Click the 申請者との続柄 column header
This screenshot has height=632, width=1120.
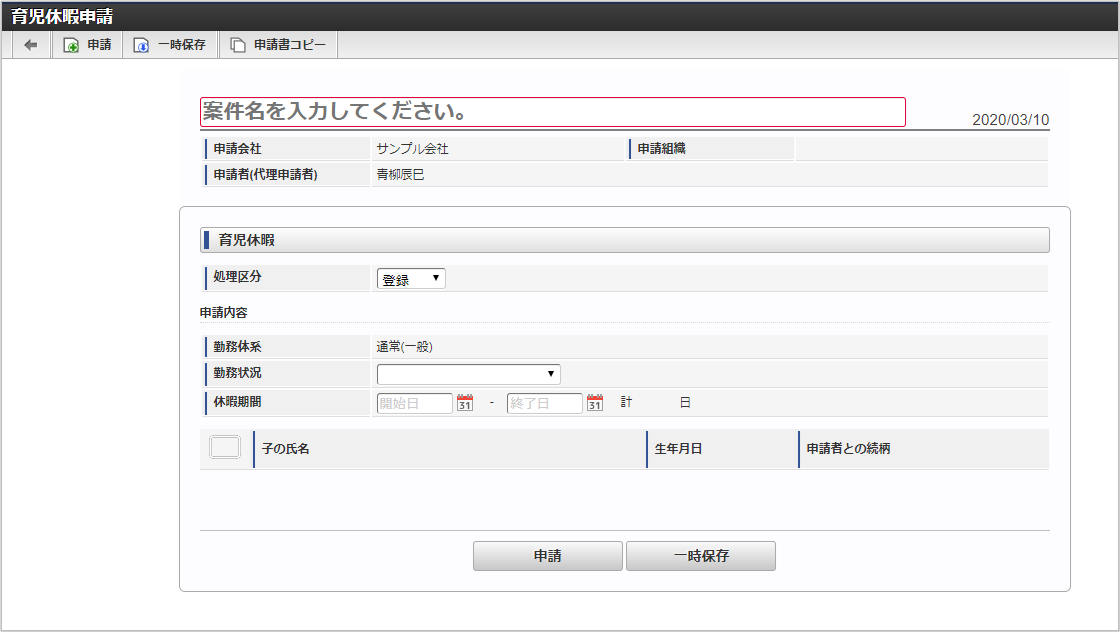848,449
